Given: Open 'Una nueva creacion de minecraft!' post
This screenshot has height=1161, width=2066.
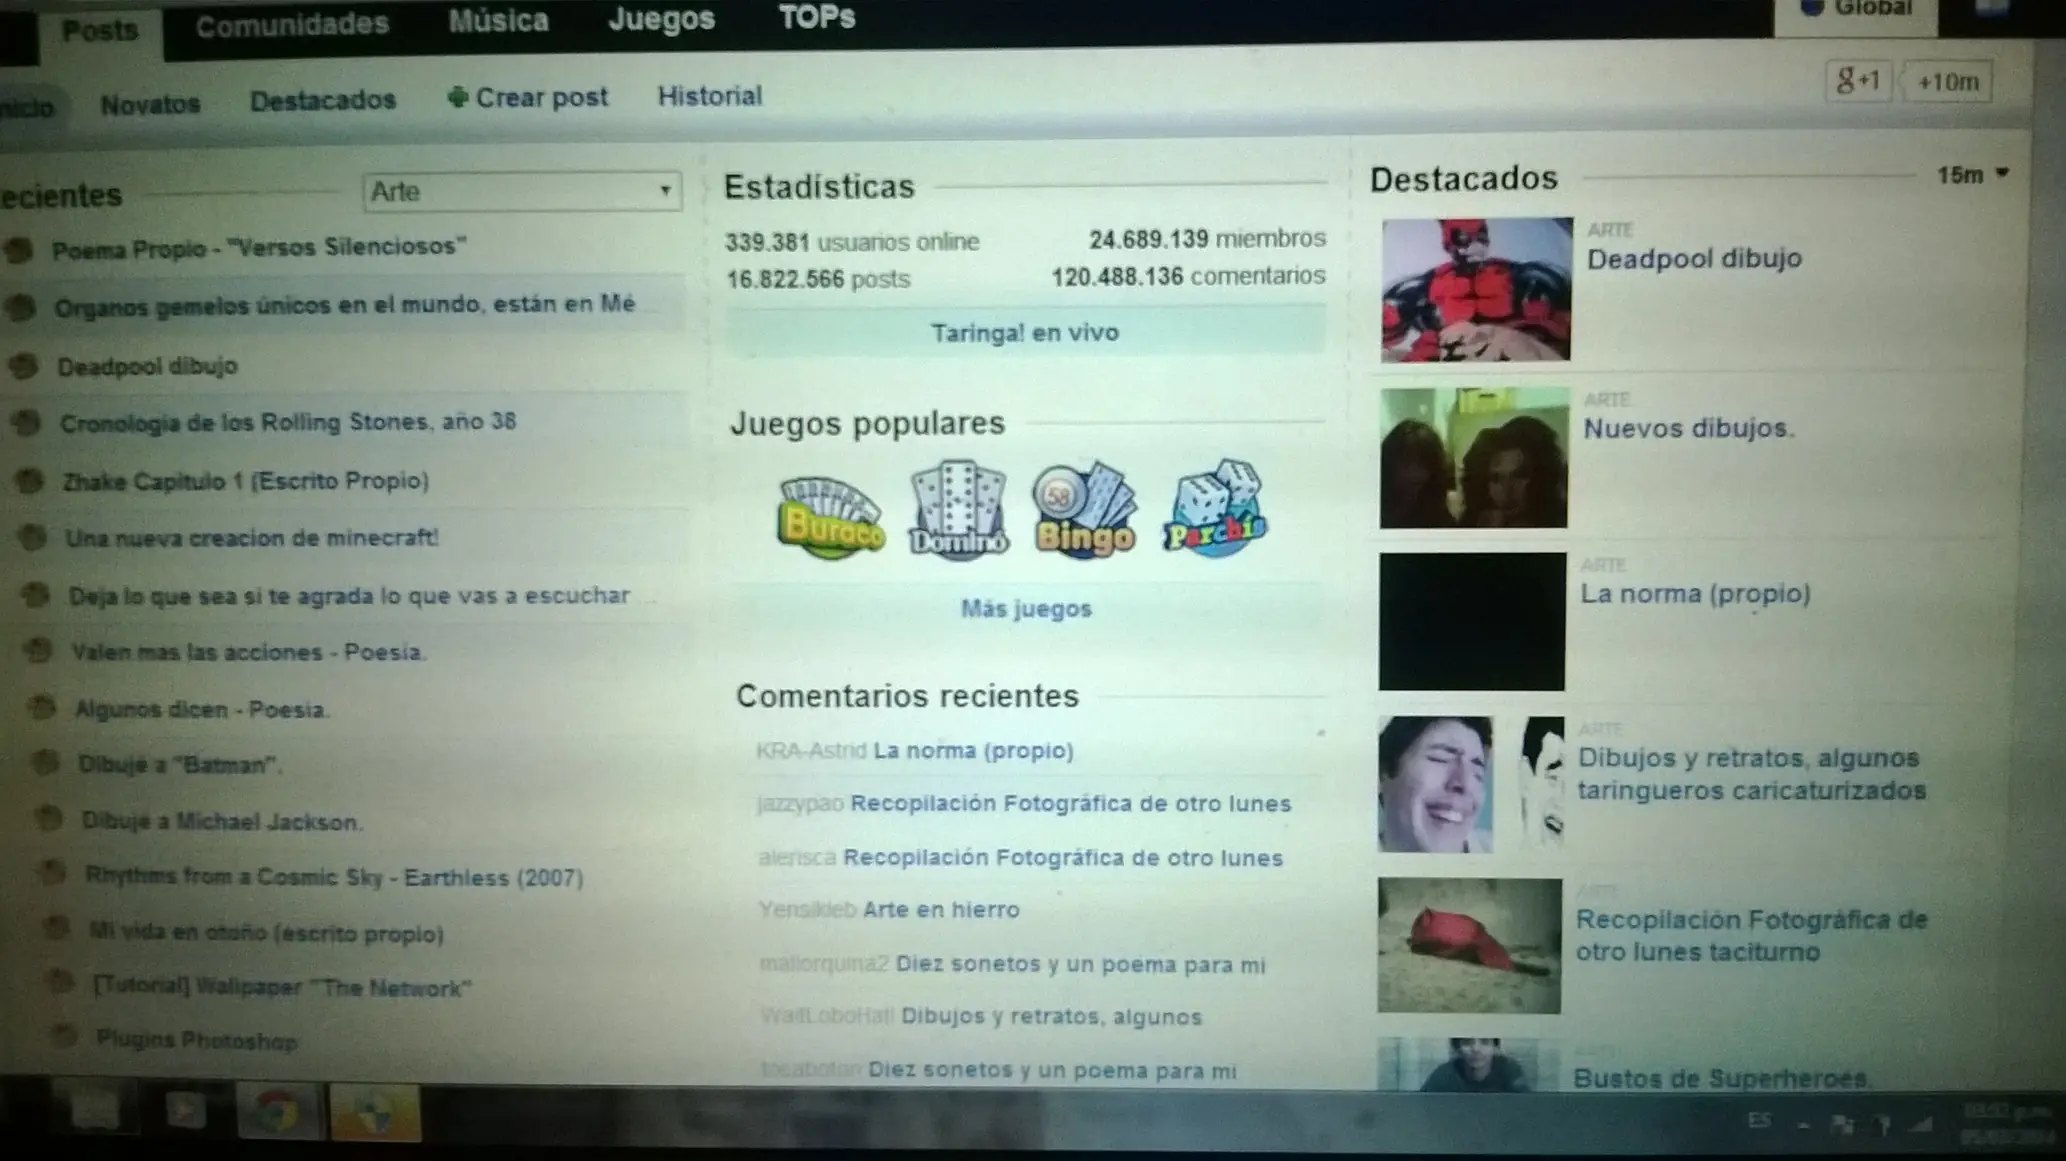Looking at the screenshot, I should [252, 538].
